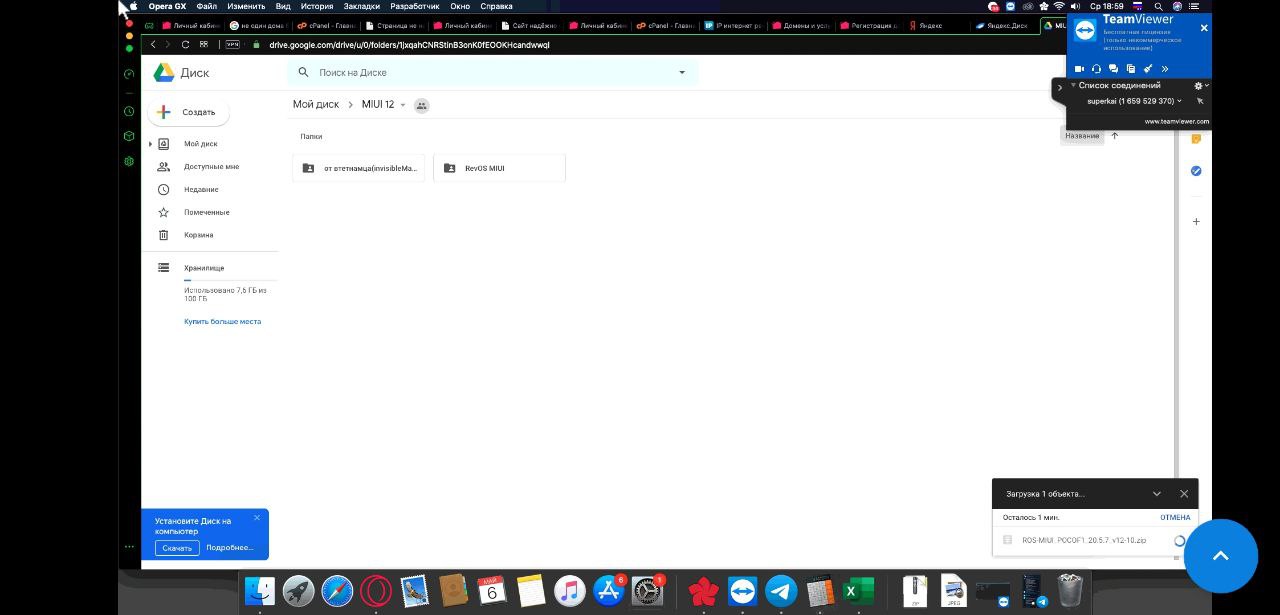The width and height of the screenshot is (1280, 615).
Task: Collapse TeamViewer side panel arrow tab
Action: tap(1060, 88)
